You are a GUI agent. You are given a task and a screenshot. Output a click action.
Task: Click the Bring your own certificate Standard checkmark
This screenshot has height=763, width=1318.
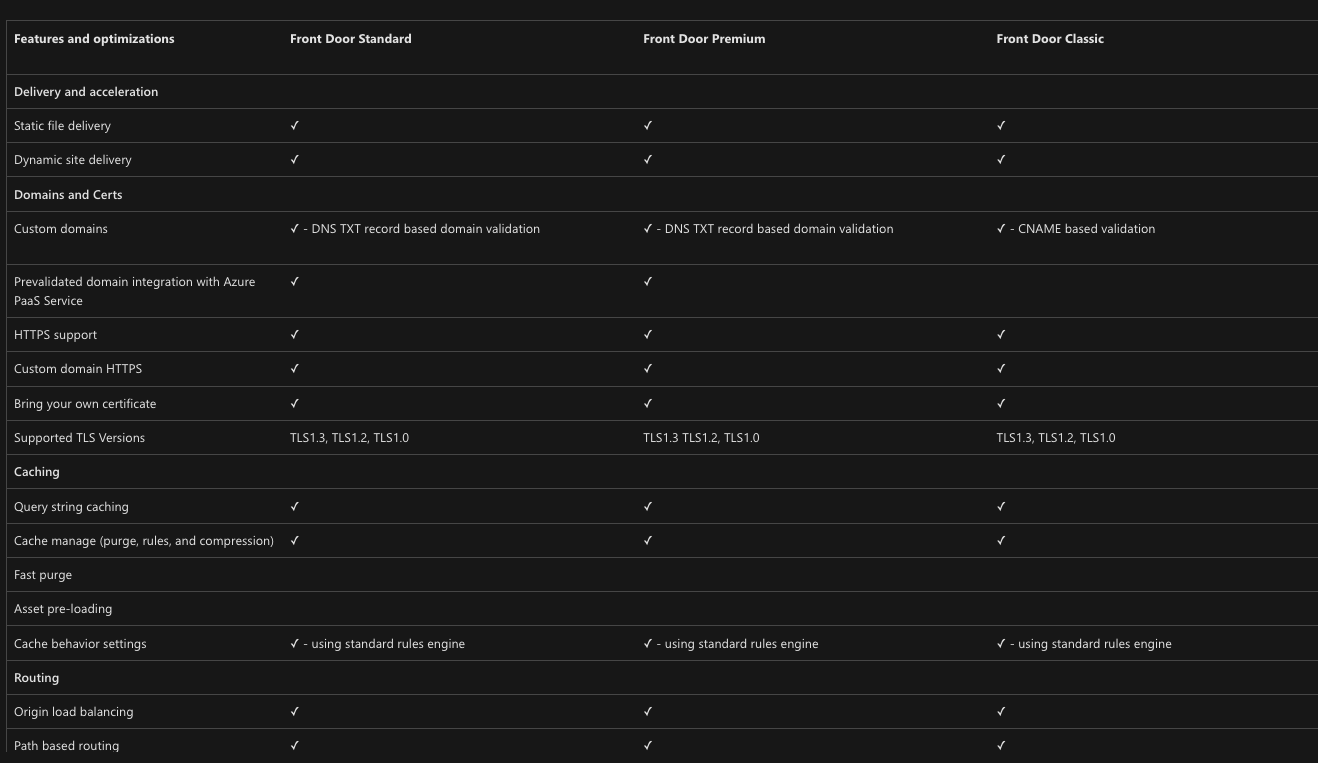(295, 404)
